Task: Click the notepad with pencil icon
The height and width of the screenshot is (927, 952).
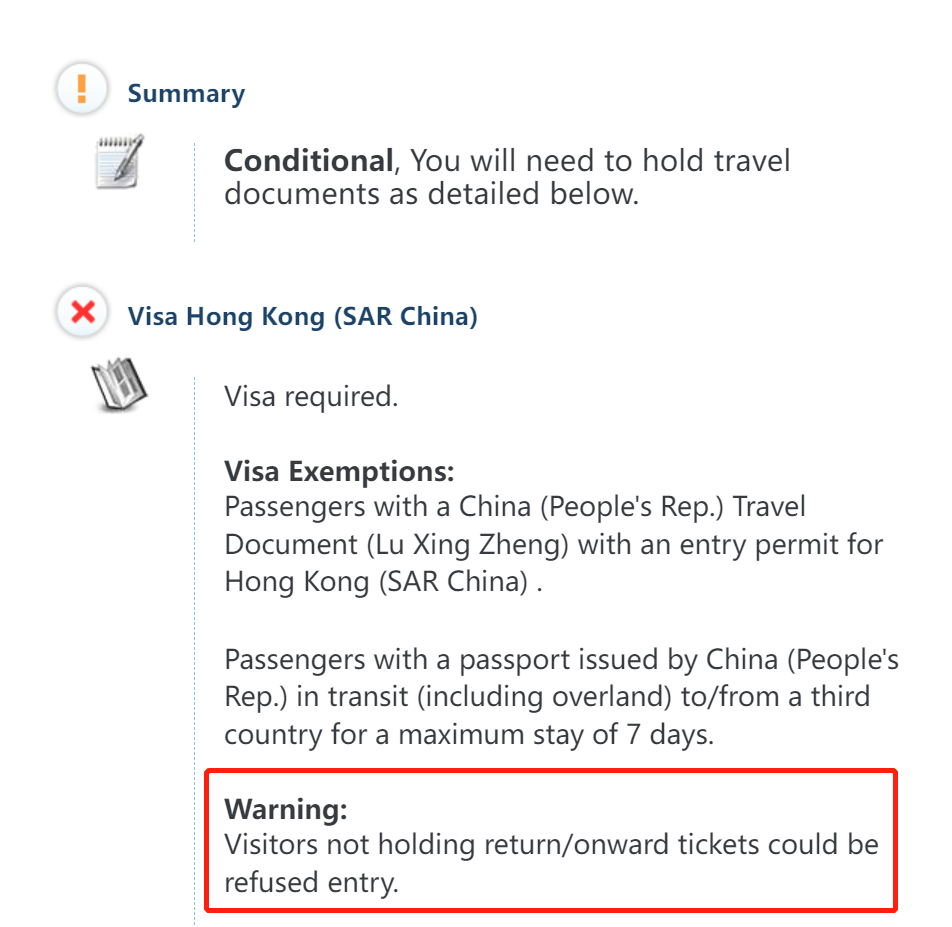Action: point(119,160)
